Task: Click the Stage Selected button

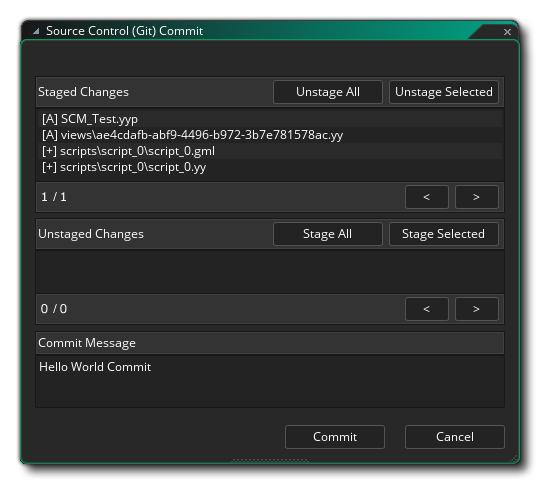Action: (444, 234)
